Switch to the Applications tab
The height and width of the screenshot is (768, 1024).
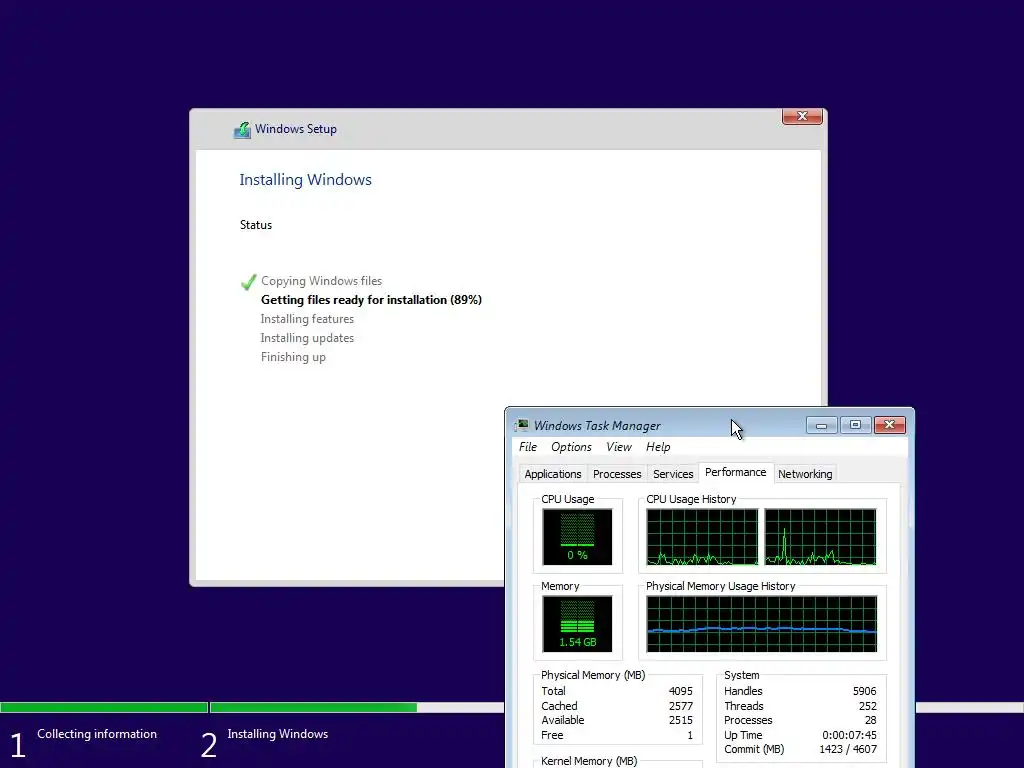click(552, 474)
